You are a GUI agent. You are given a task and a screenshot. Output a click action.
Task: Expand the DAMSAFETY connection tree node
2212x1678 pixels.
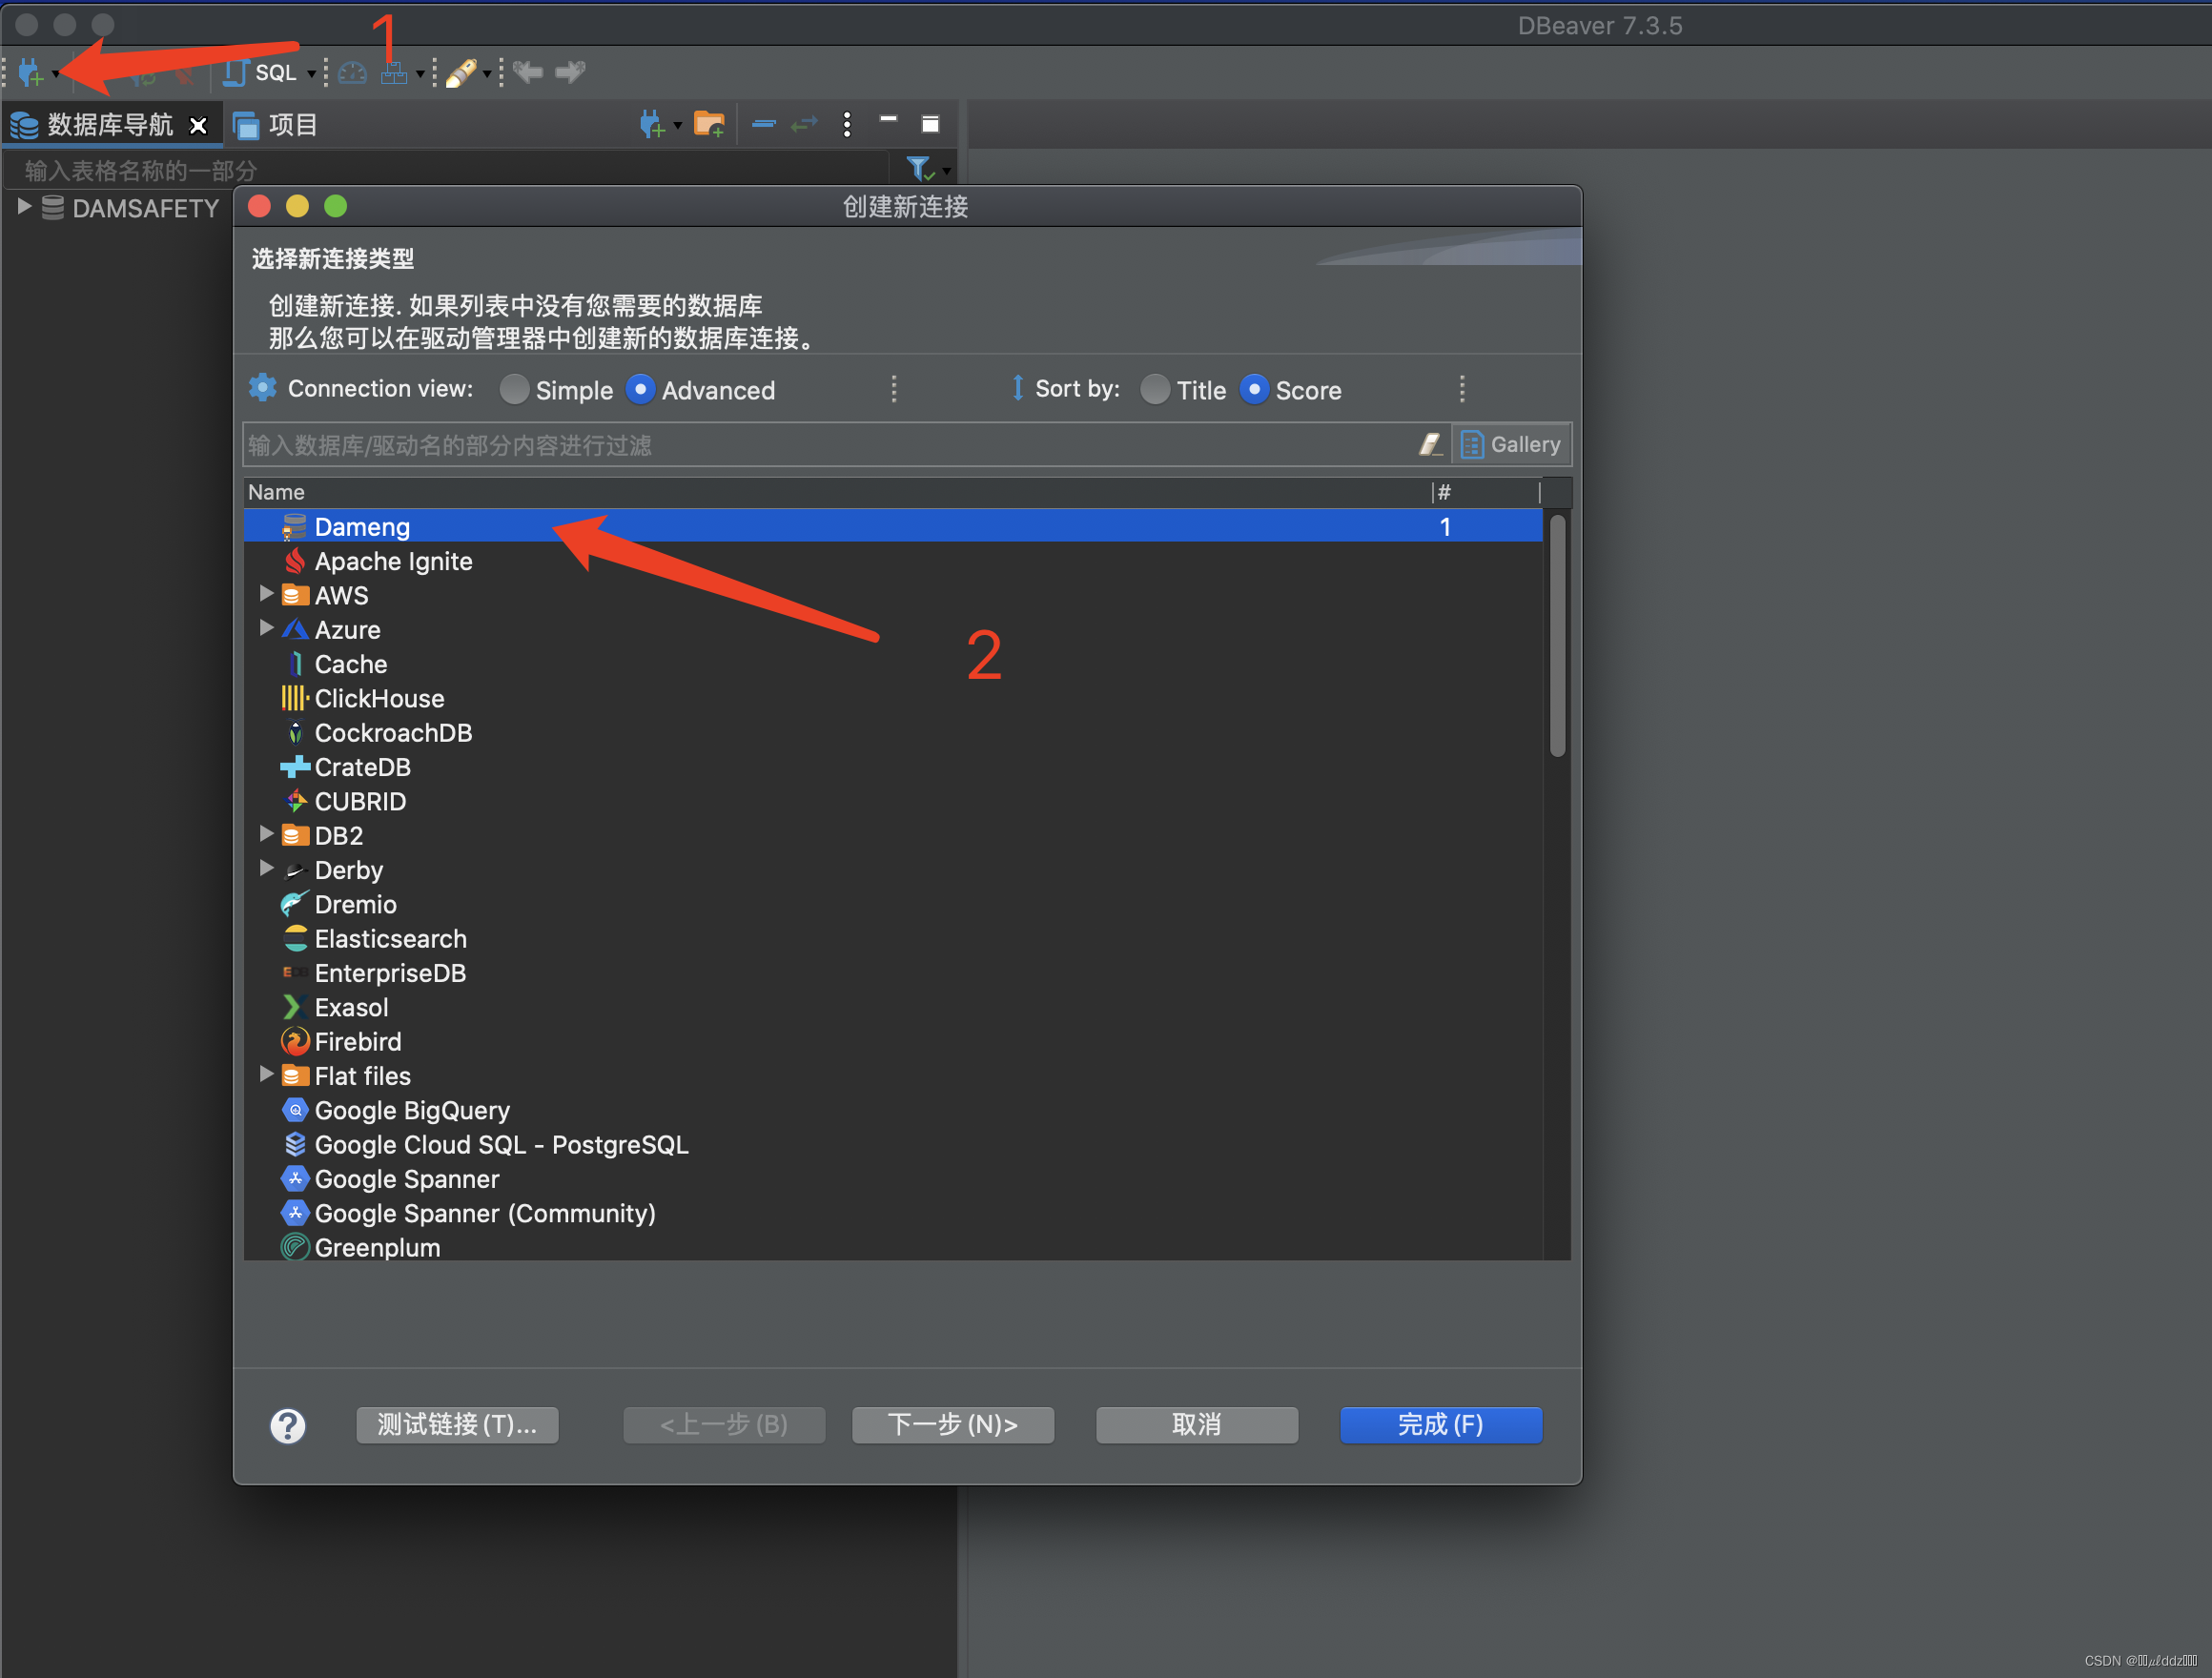coord(24,207)
